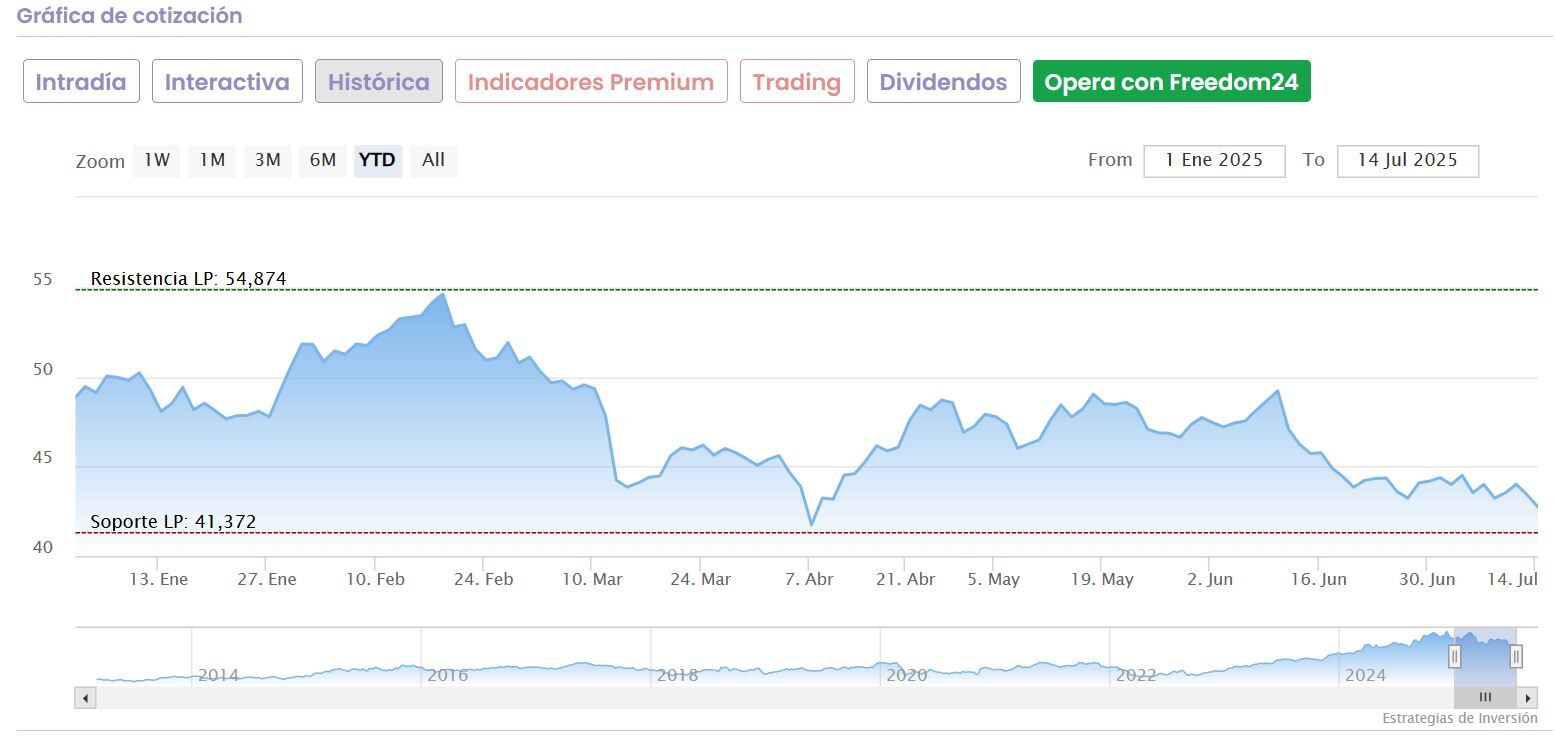Image resolution: width=1555 pixels, height=748 pixels.
Task: Go to the Trading tab
Action: pyautogui.click(x=797, y=82)
